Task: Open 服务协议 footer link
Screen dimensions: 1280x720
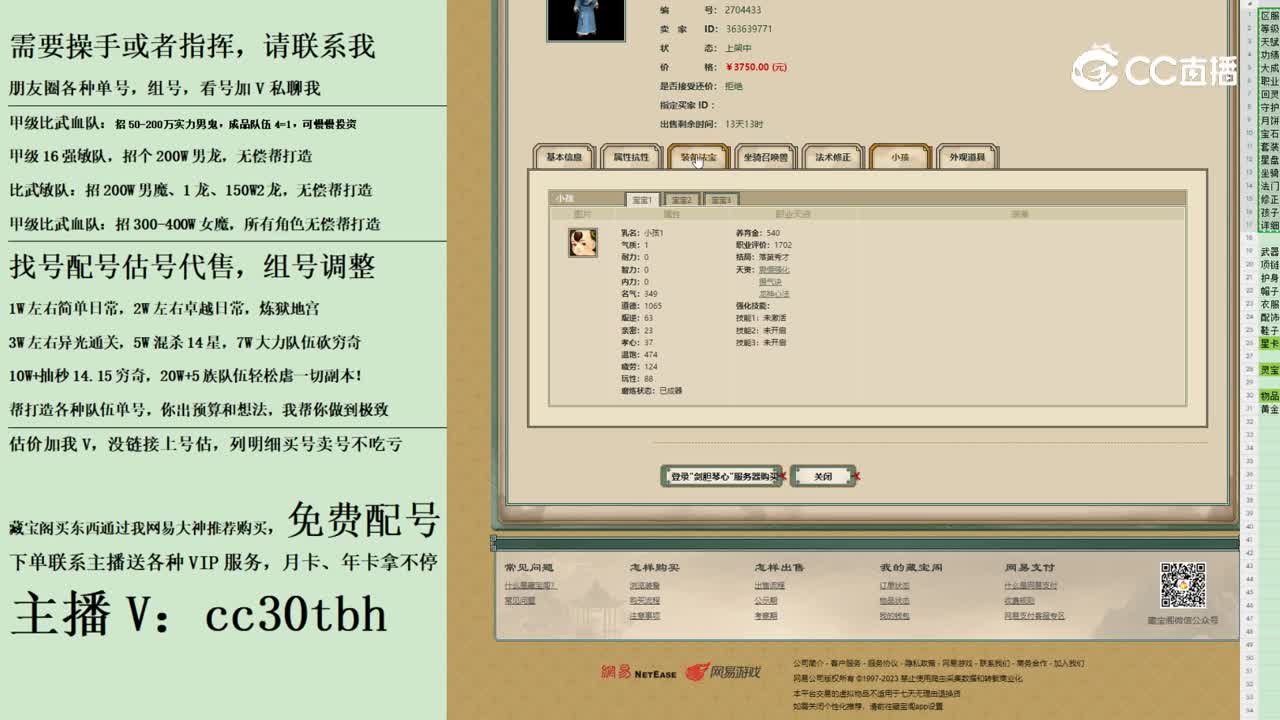Action: click(882, 663)
